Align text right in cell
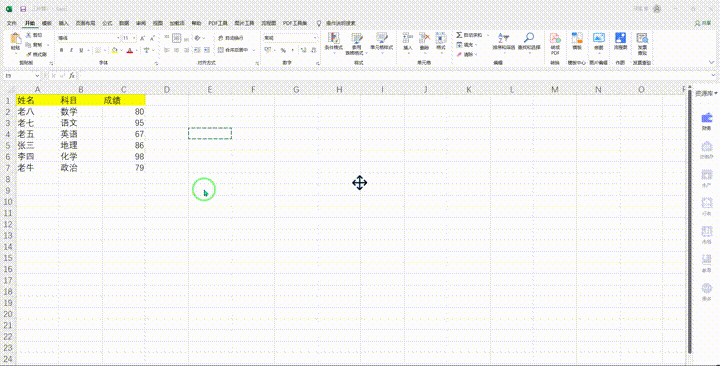Viewport: 720px width, 366px height. point(186,50)
